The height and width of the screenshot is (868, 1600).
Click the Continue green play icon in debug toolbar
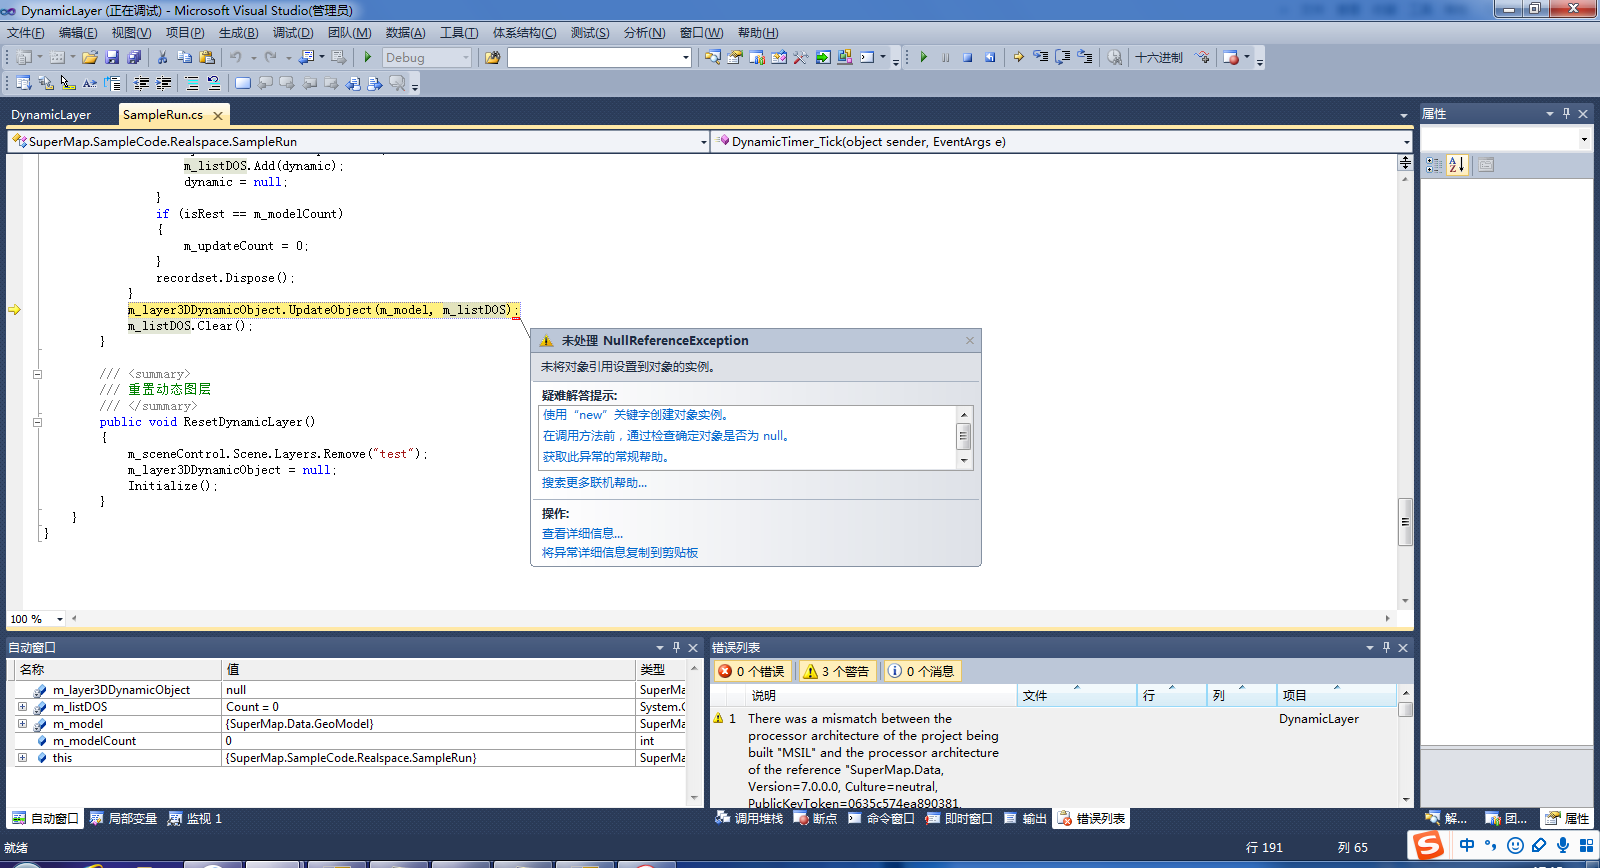[x=923, y=58]
